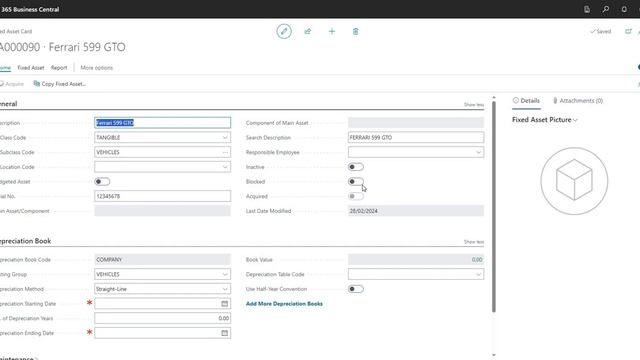The width and height of the screenshot is (640, 360).
Task: Click the No. of Depreciation Years field
Action: tap(162, 318)
